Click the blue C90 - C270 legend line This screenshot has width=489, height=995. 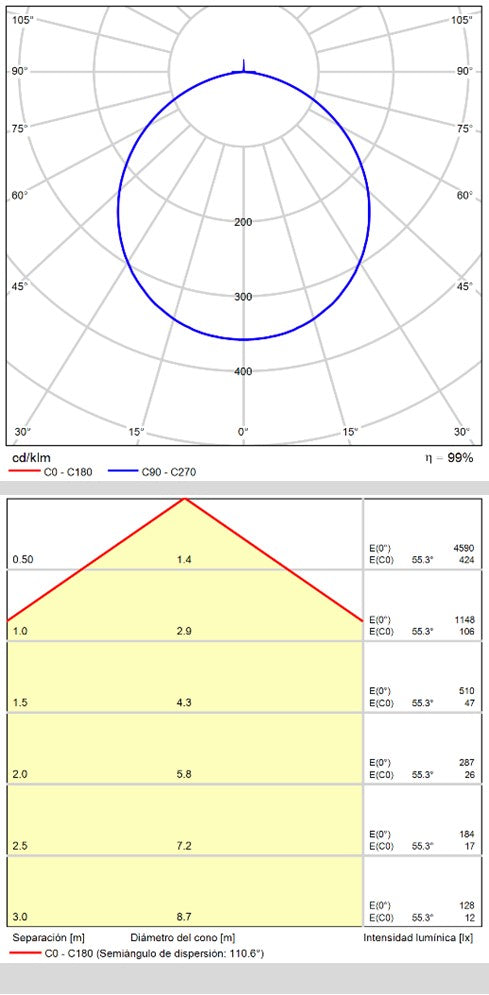[x=121, y=471]
